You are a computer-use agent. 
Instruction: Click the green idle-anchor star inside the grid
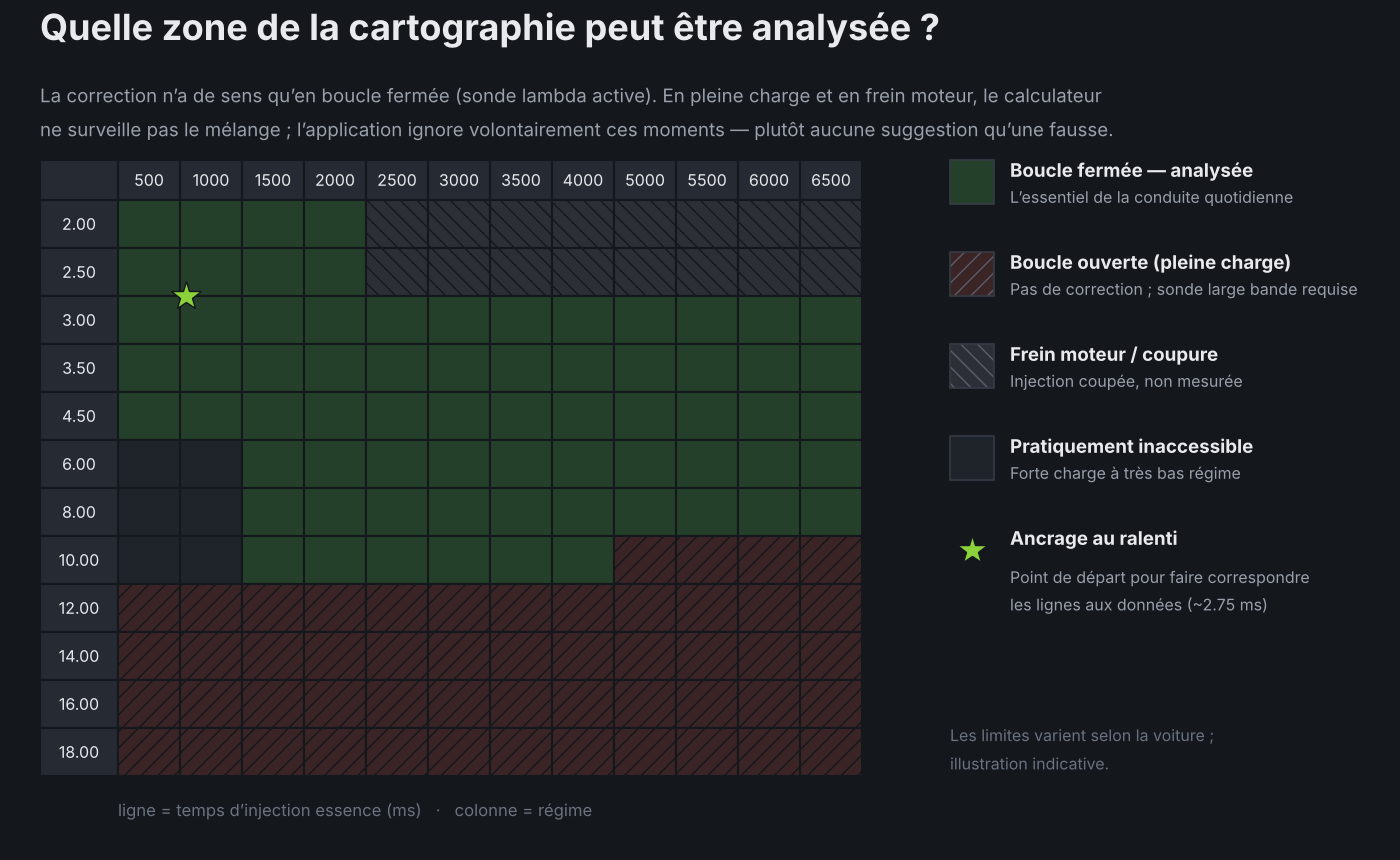[x=187, y=296]
